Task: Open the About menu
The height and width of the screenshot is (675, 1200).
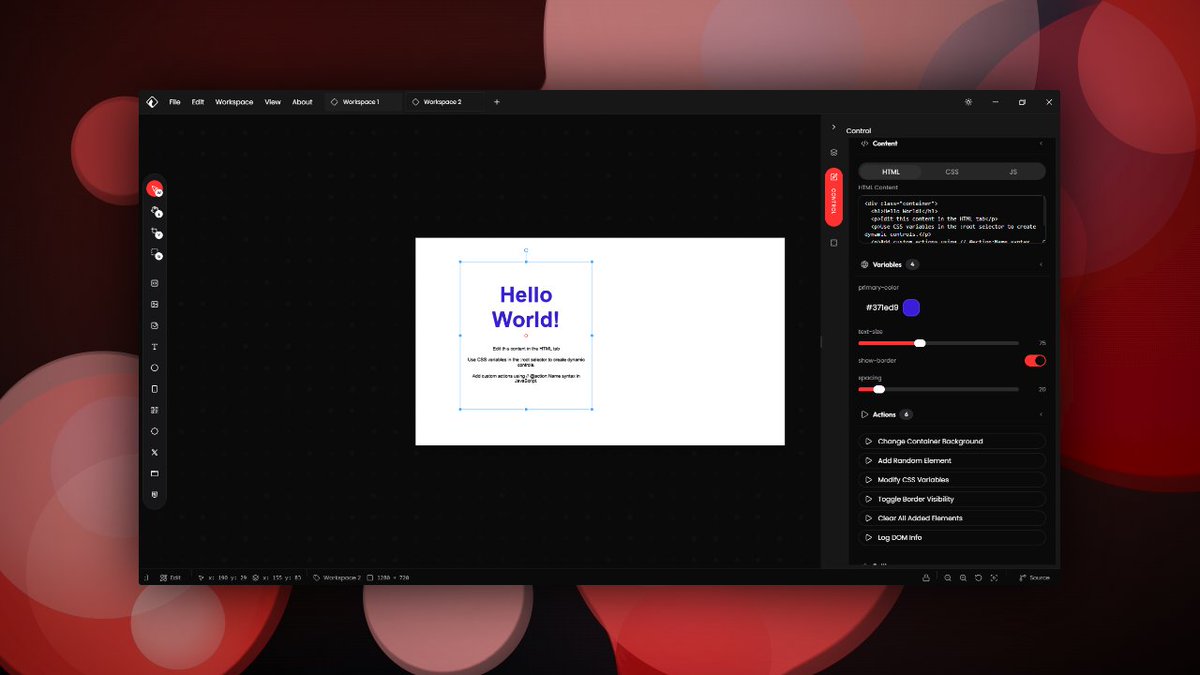Action: 302,102
